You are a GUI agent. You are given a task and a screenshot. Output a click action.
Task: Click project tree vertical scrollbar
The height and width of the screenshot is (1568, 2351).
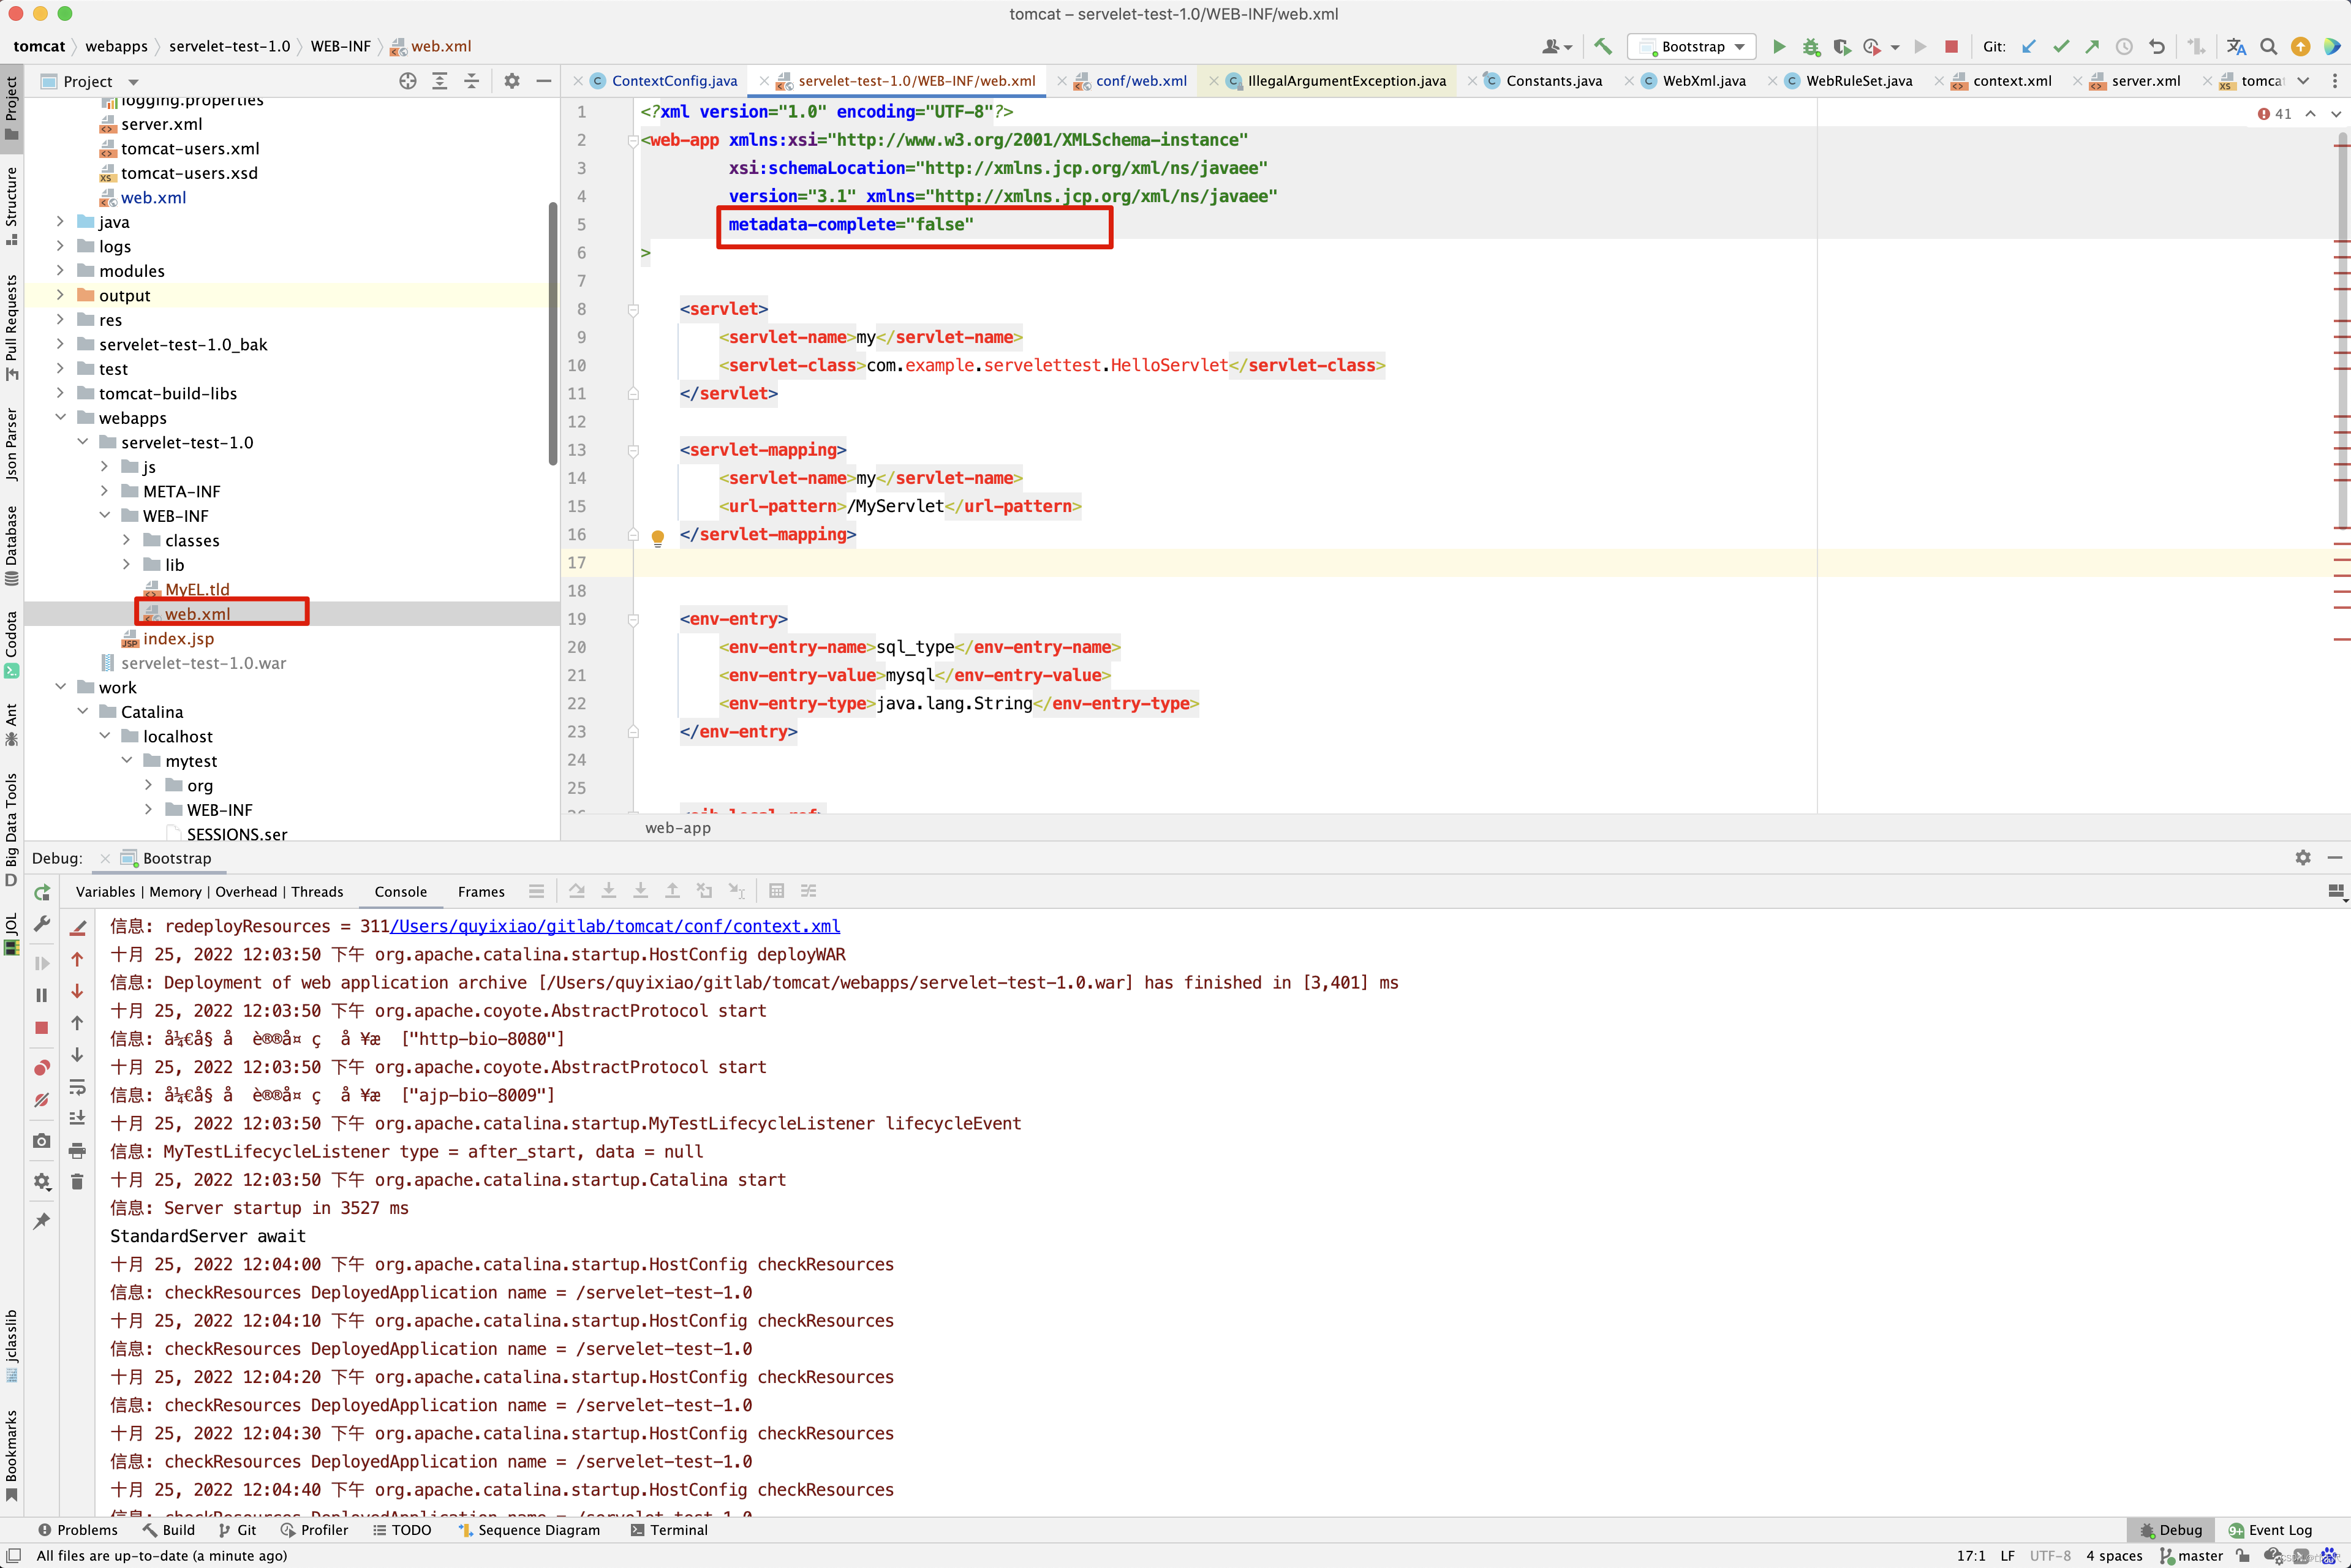pyautogui.click(x=552, y=333)
